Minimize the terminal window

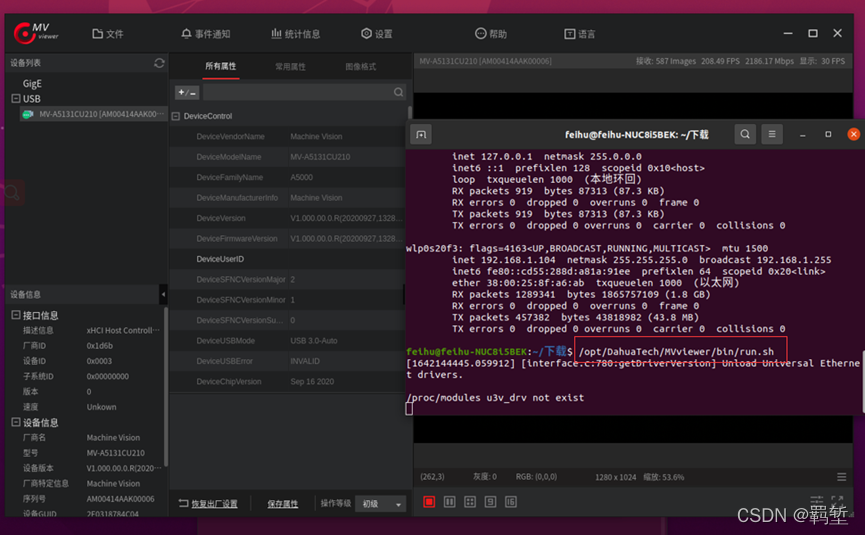tap(803, 135)
